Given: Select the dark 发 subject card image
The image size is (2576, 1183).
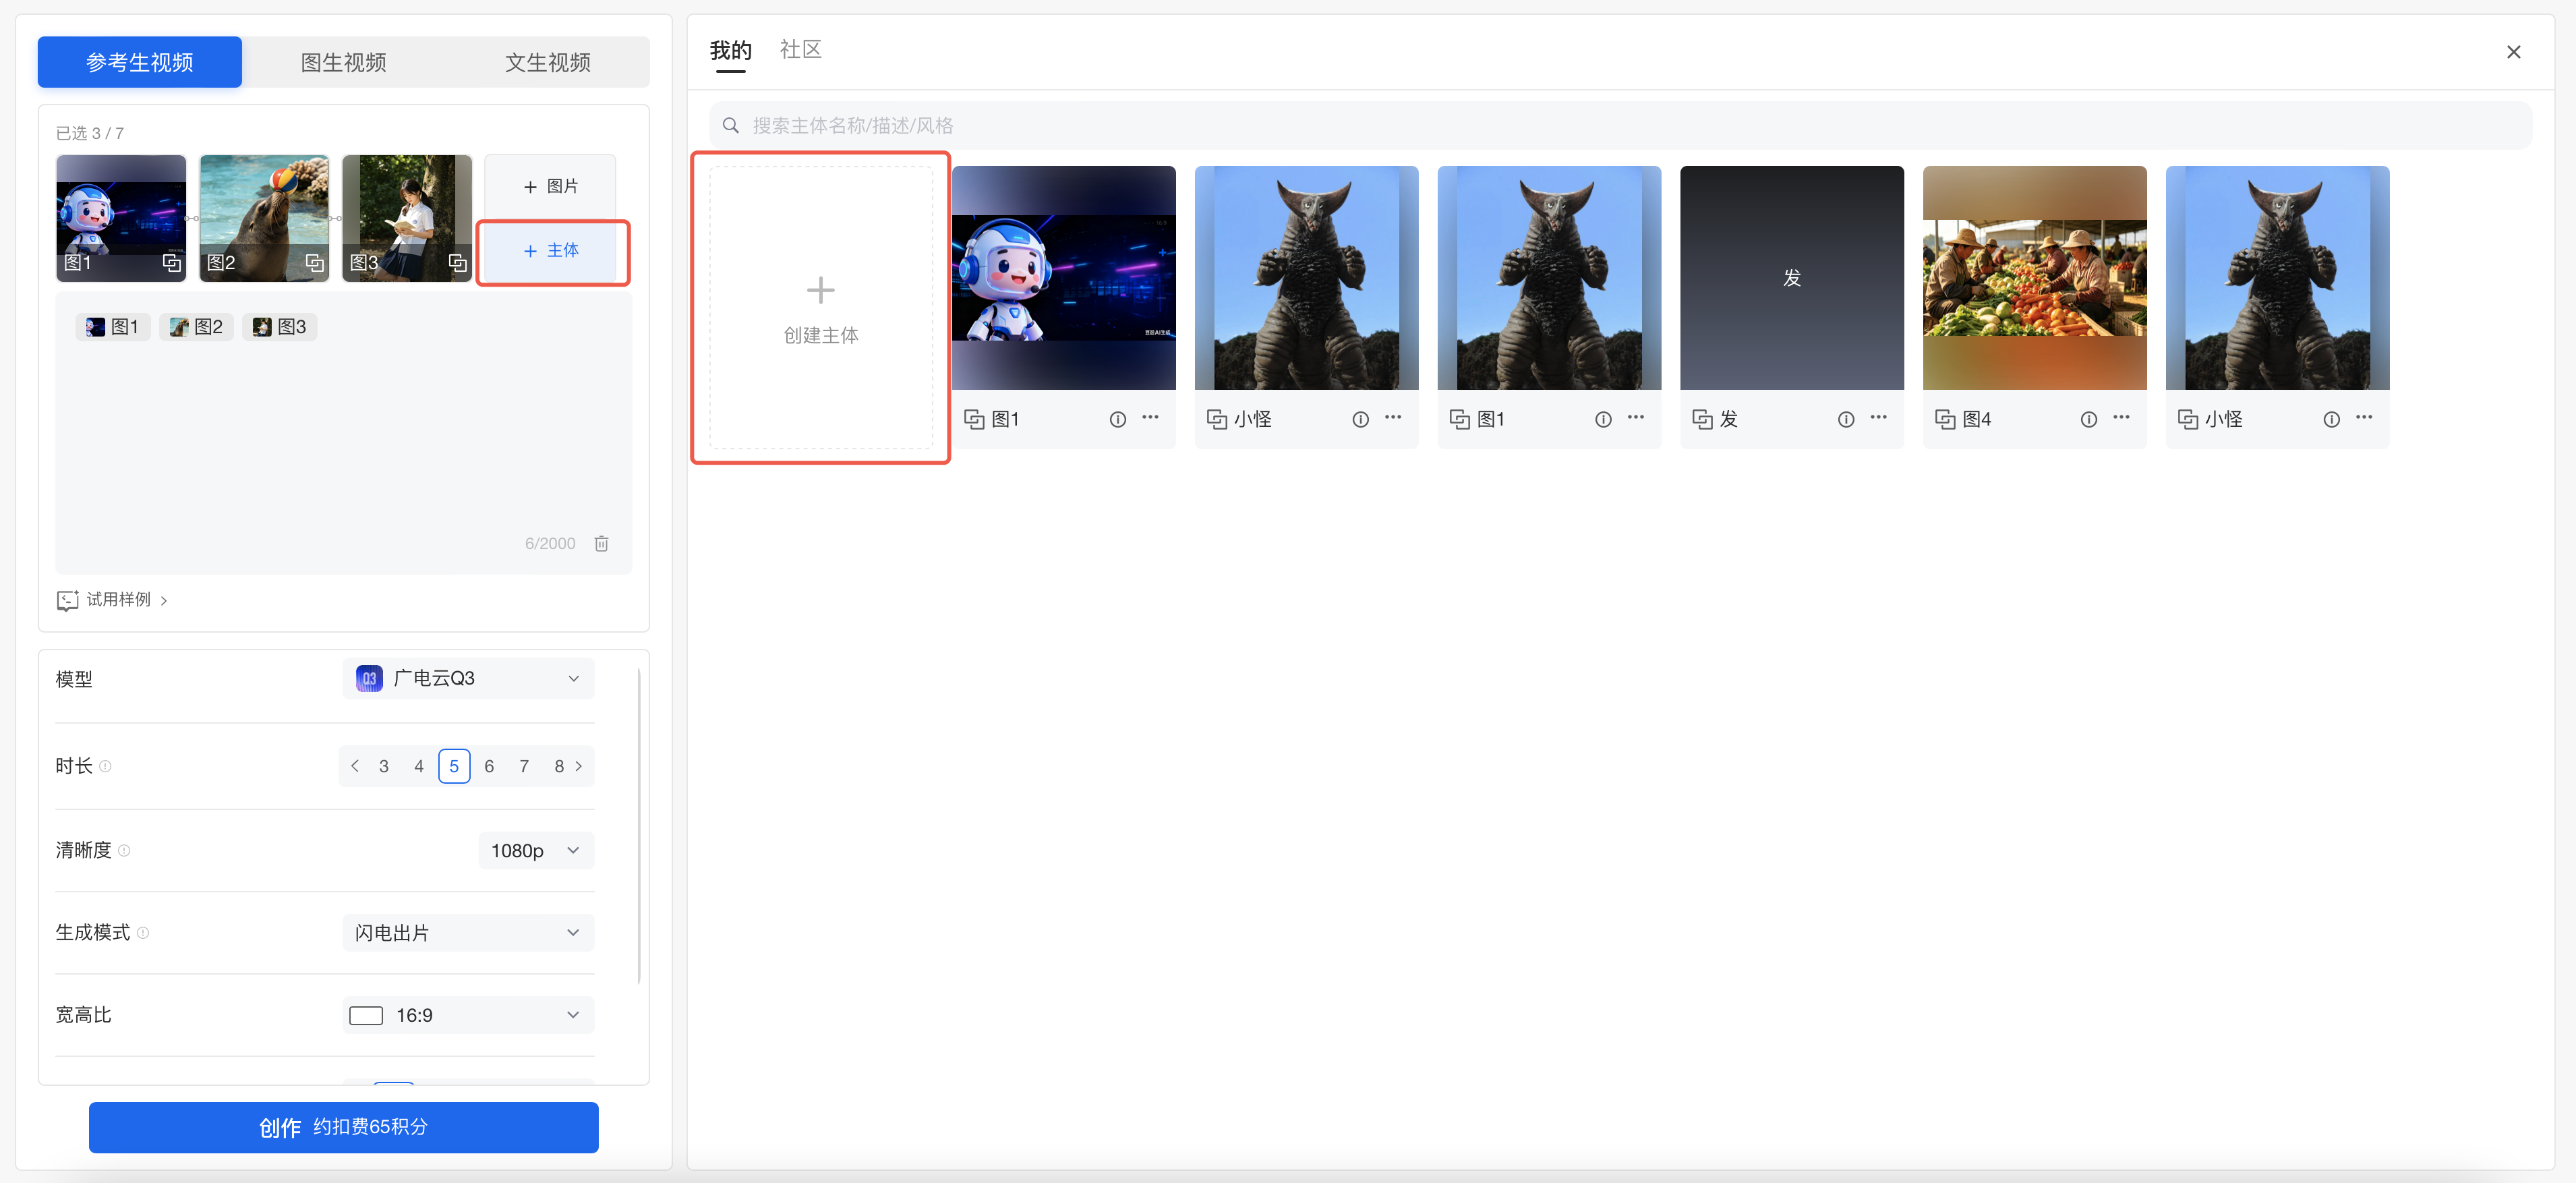Looking at the screenshot, I should point(1792,278).
